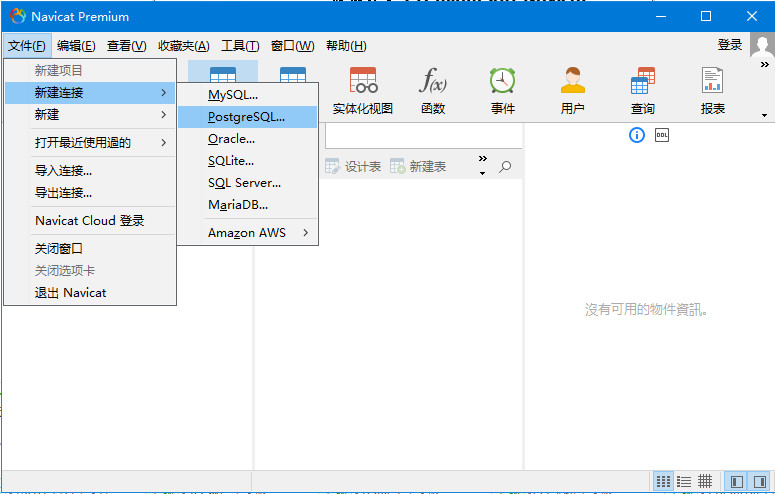This screenshot has width=775, height=494.
Task: Expand the Amazon AWS submenu arrow
Action: [x=306, y=232]
